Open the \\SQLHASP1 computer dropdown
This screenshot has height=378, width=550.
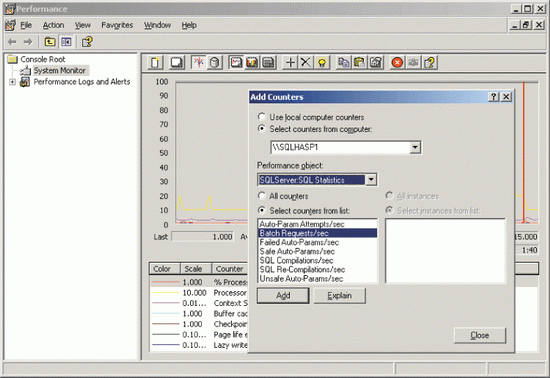pos(415,147)
